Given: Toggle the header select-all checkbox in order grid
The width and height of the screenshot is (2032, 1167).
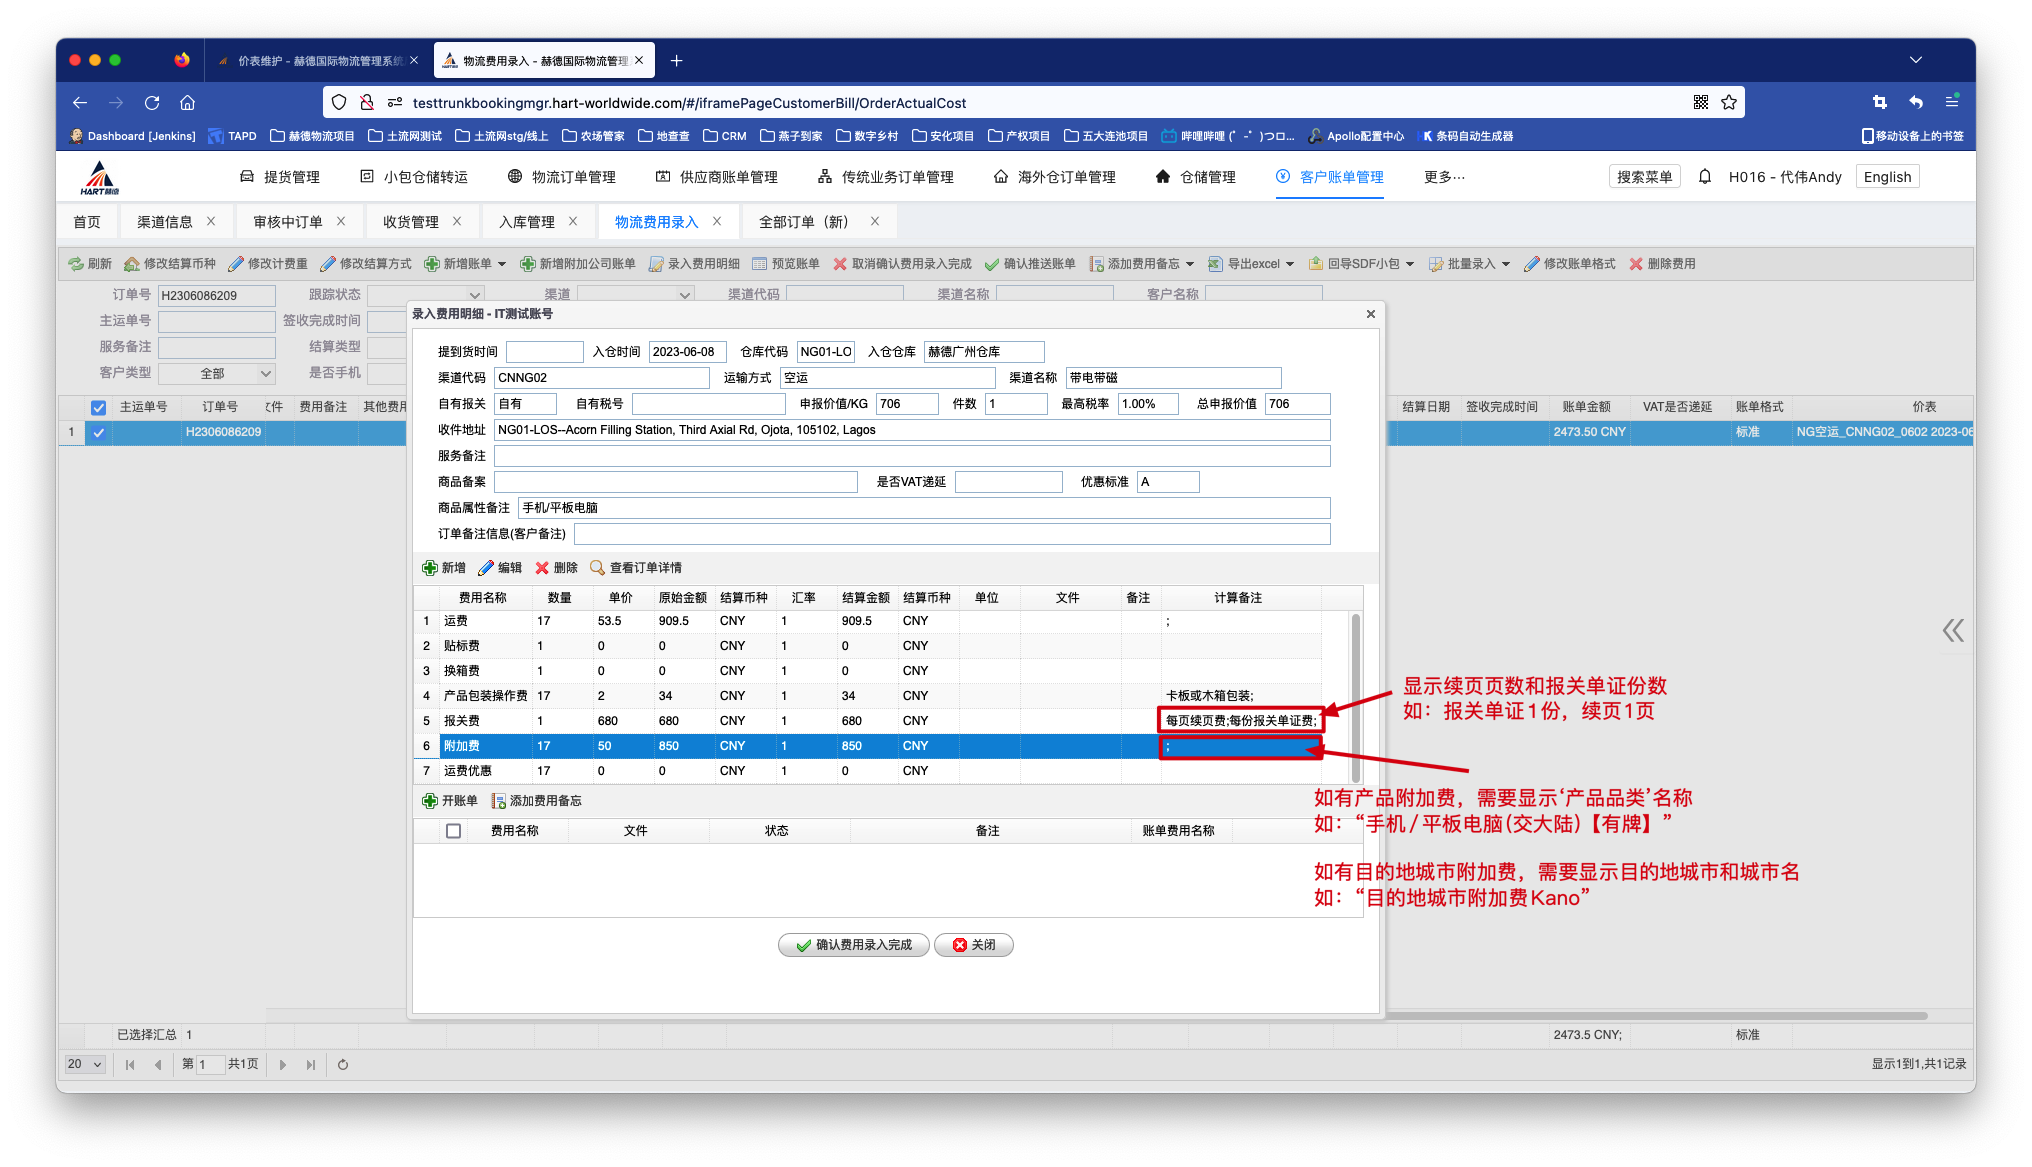Looking at the screenshot, I should coord(98,407).
